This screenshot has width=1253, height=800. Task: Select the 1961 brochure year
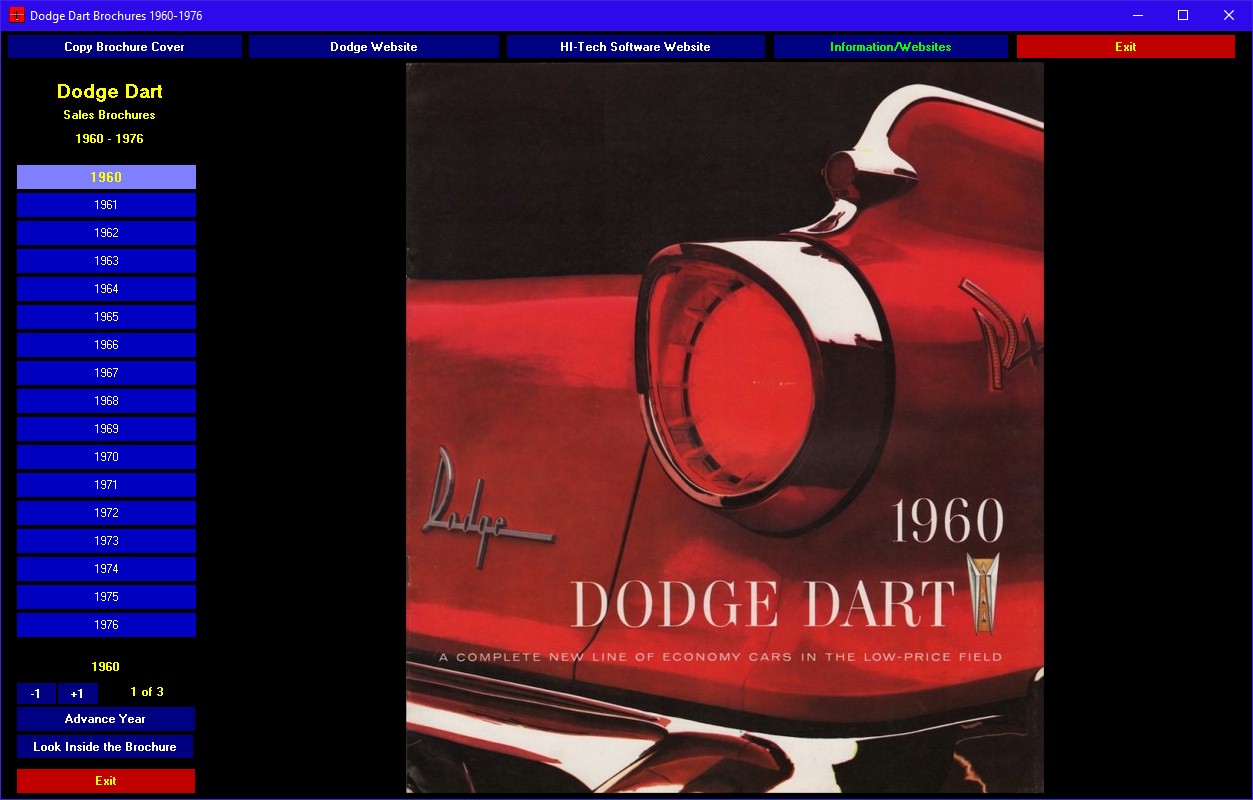(106, 205)
